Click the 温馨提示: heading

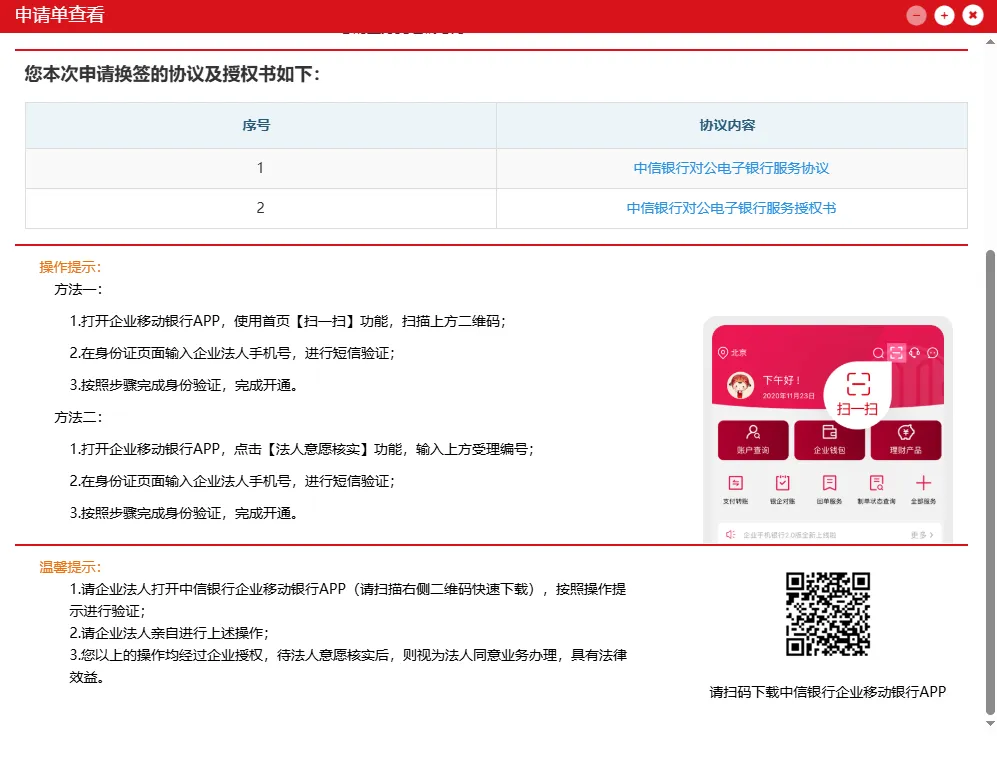(x=70, y=567)
